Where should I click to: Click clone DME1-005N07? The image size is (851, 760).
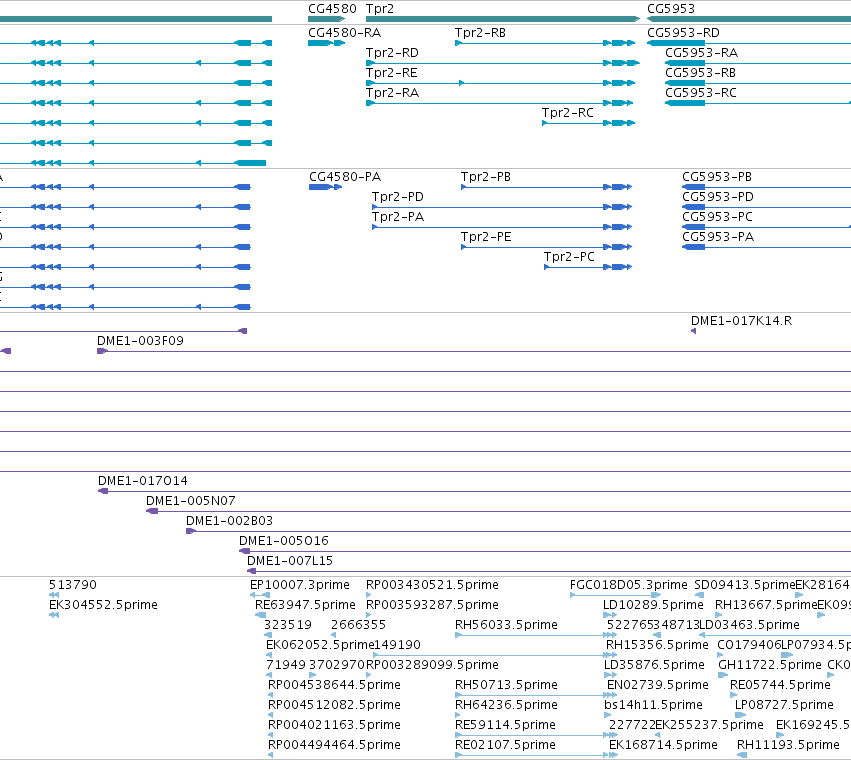(191, 501)
